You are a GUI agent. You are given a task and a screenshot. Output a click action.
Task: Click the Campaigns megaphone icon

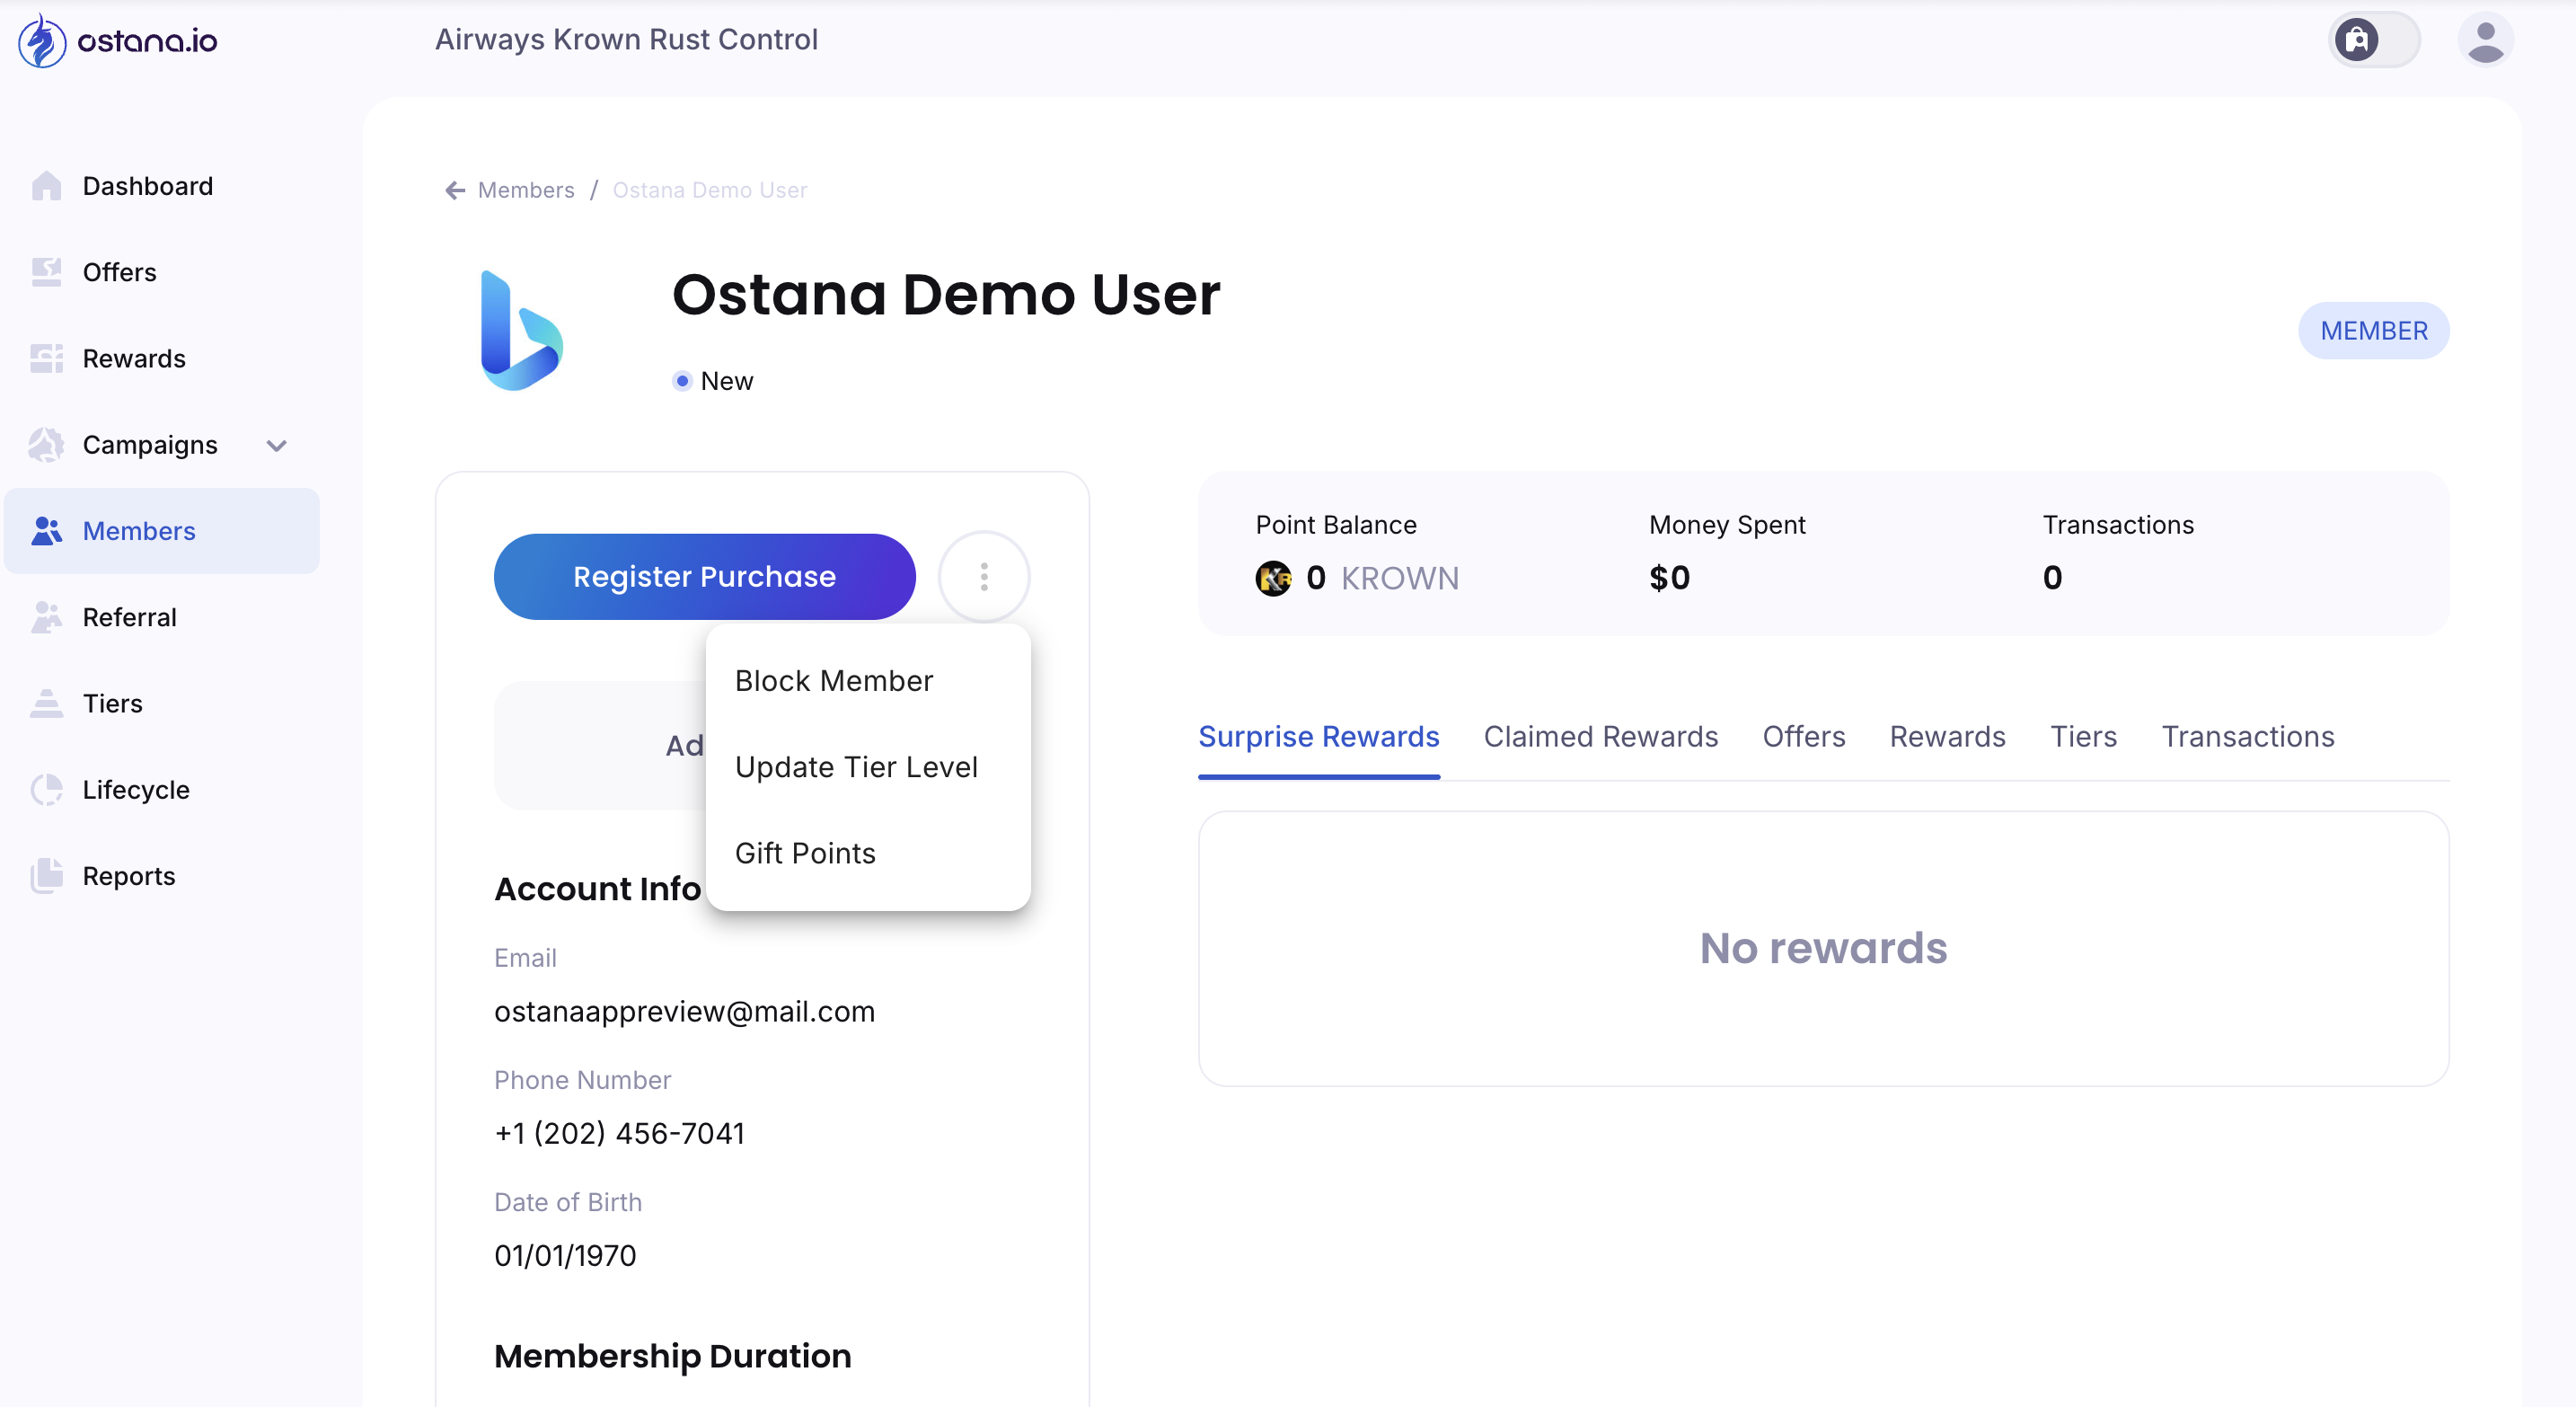46,445
